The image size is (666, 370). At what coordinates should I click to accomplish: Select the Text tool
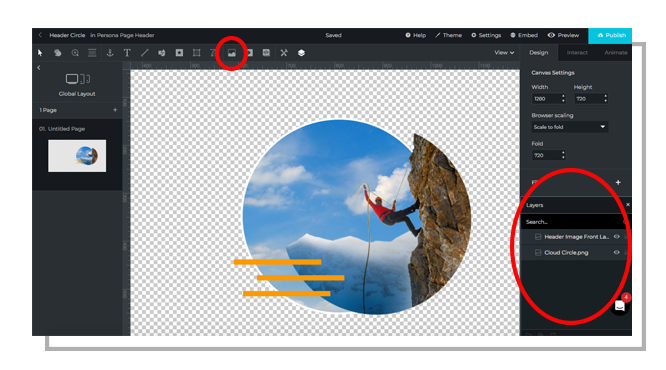127,53
